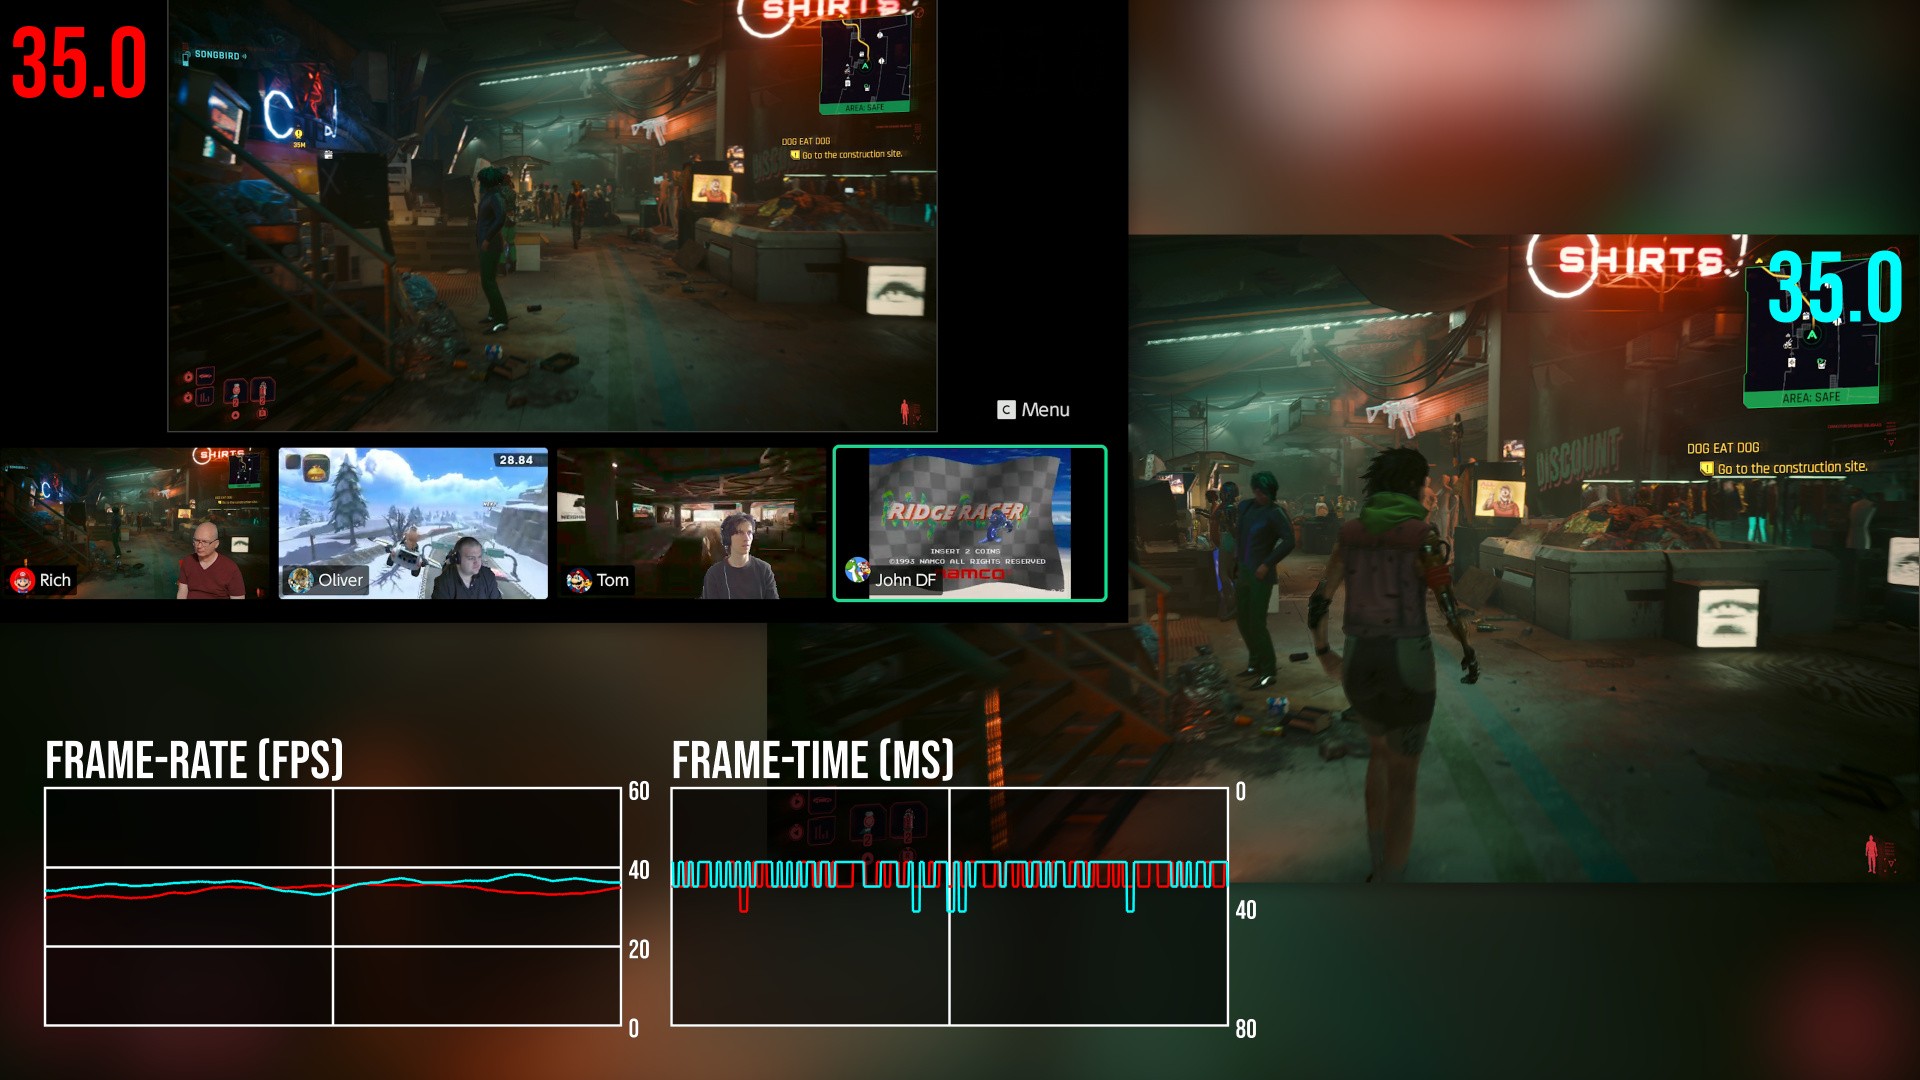The height and width of the screenshot is (1080, 1920).
Task: Click the Frame-Time (MS) graph
Action: [949, 906]
